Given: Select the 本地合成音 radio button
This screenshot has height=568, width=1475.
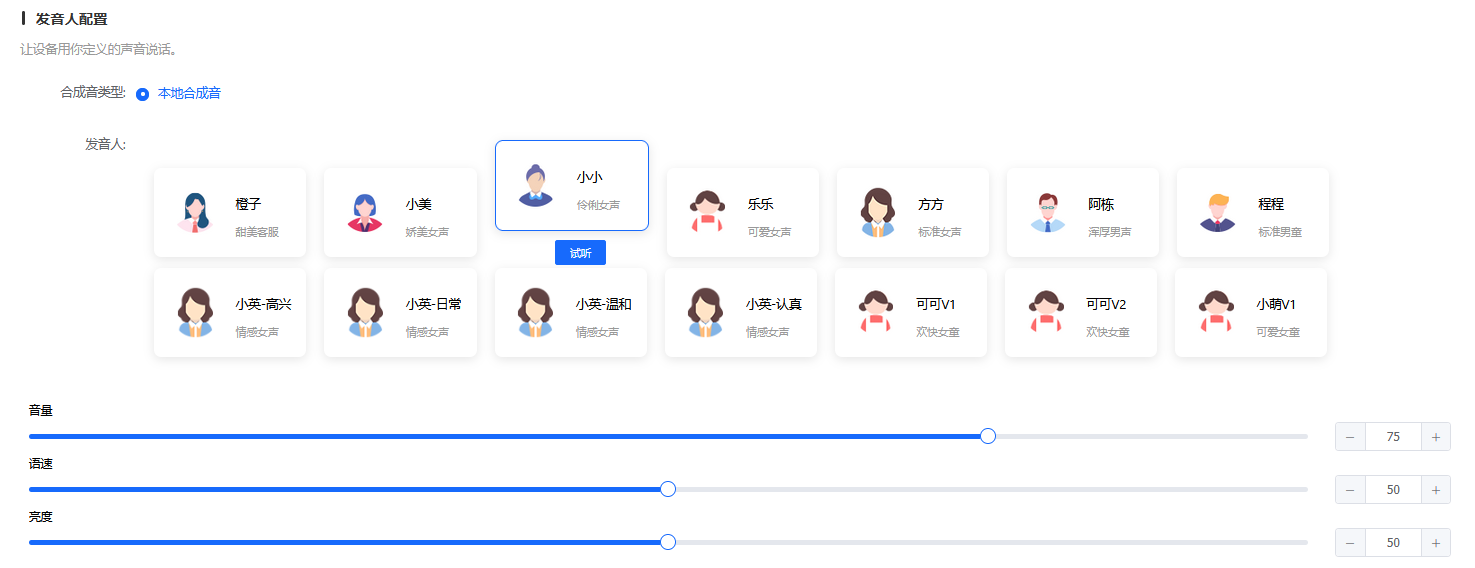Looking at the screenshot, I should [x=143, y=94].
